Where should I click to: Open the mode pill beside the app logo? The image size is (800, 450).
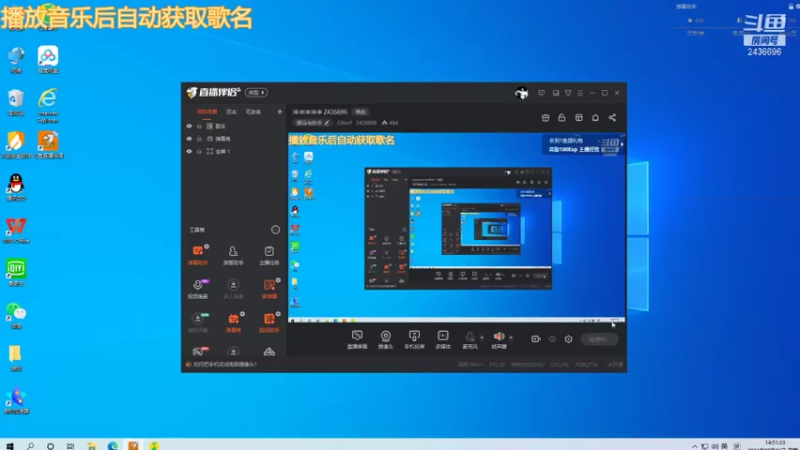pyautogui.click(x=256, y=92)
